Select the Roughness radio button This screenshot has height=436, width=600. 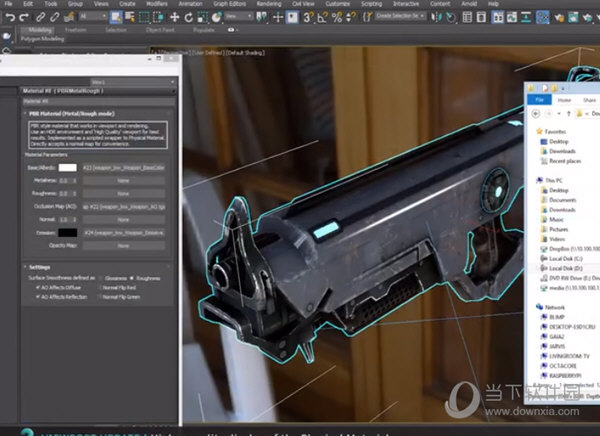coord(132,278)
